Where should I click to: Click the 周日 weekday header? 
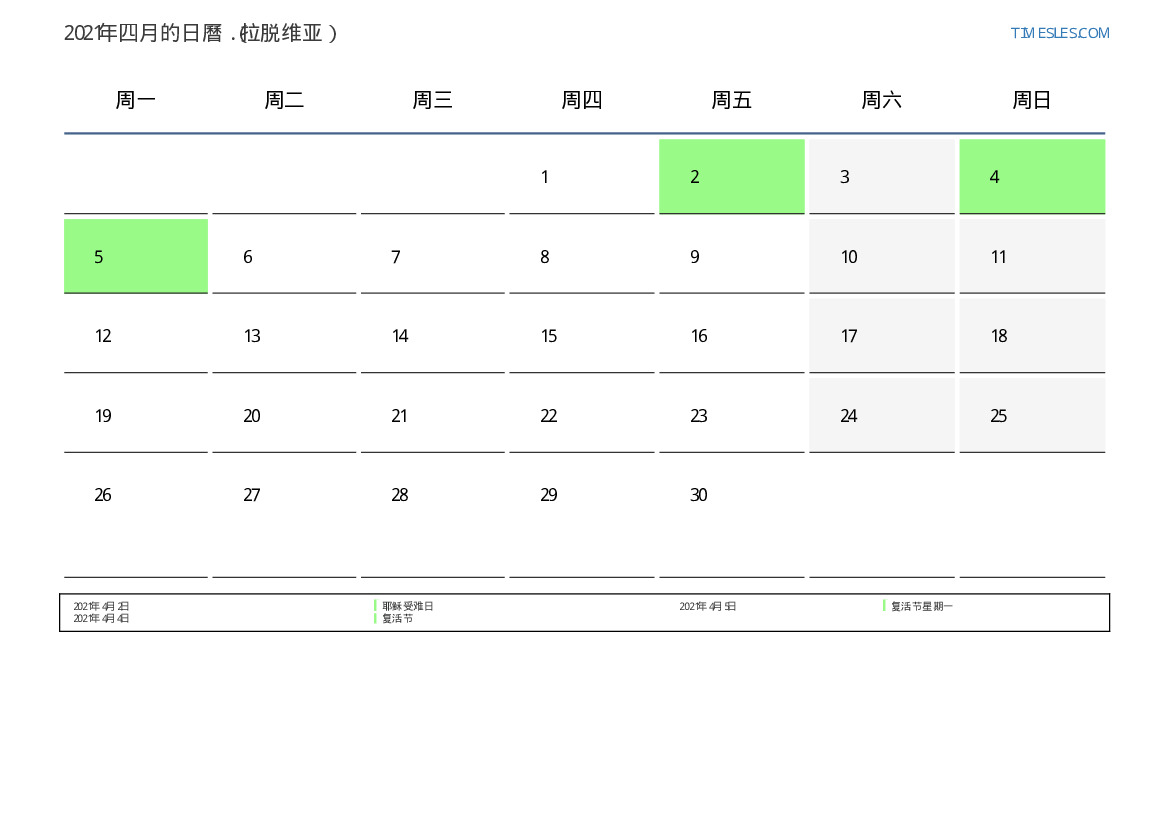(1031, 100)
